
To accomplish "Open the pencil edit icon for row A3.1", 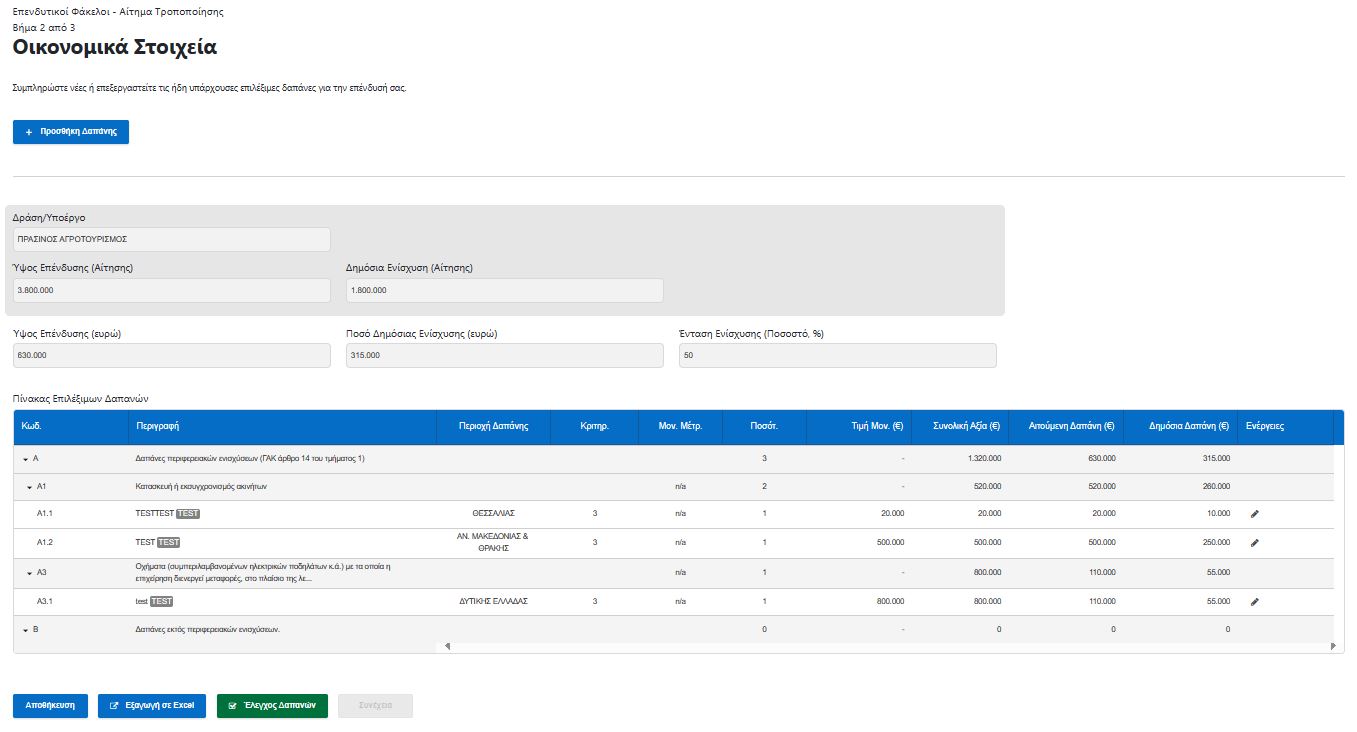I will [x=1255, y=601].
